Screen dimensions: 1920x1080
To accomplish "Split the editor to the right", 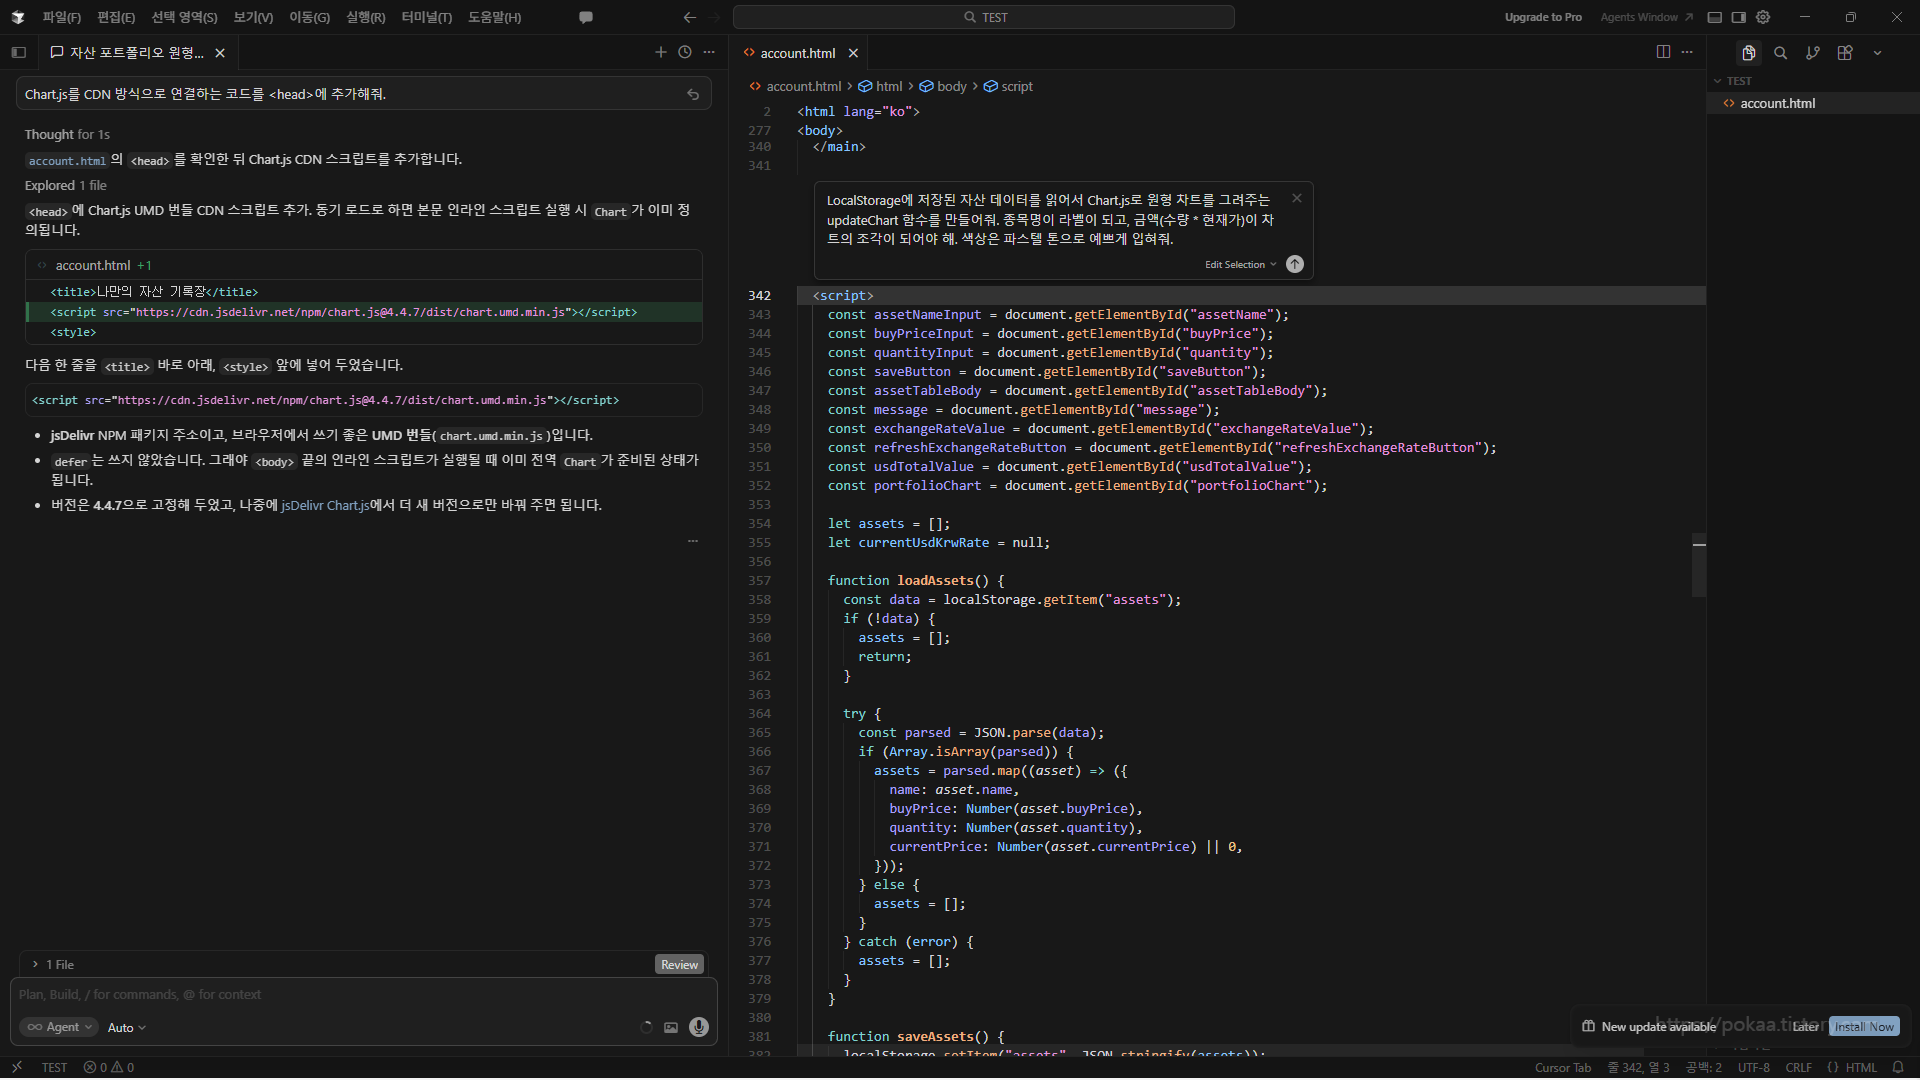I will [x=1663, y=52].
